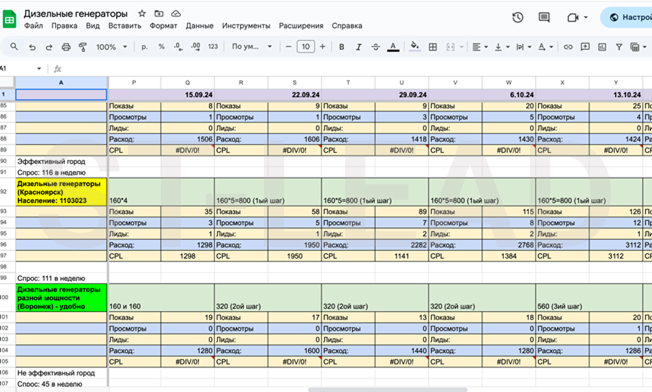Viewport: 652px width, 392px height.
Task: Open text color picker
Action: pos(393,47)
